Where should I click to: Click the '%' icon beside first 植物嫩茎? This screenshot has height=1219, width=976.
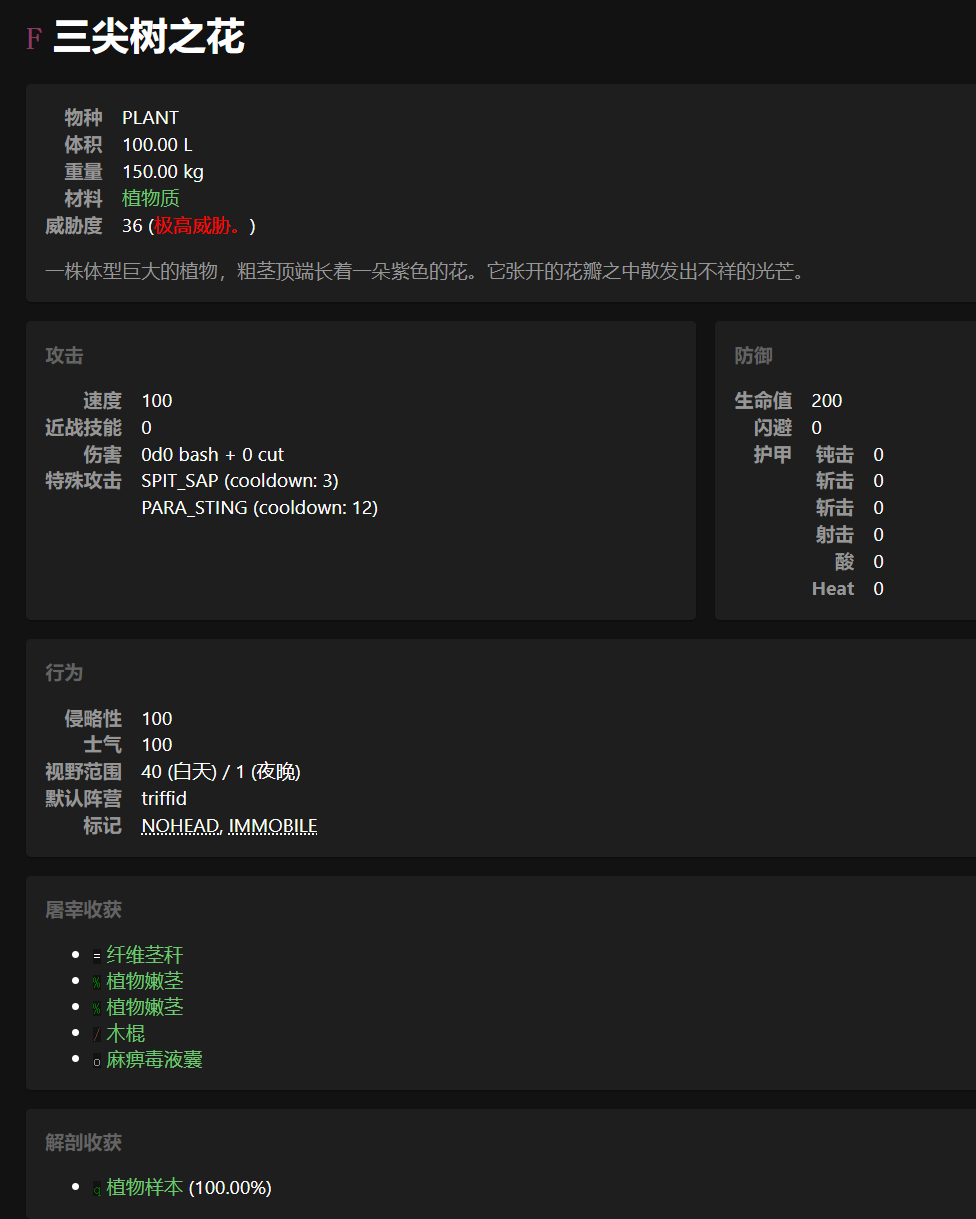pyautogui.click(x=97, y=982)
